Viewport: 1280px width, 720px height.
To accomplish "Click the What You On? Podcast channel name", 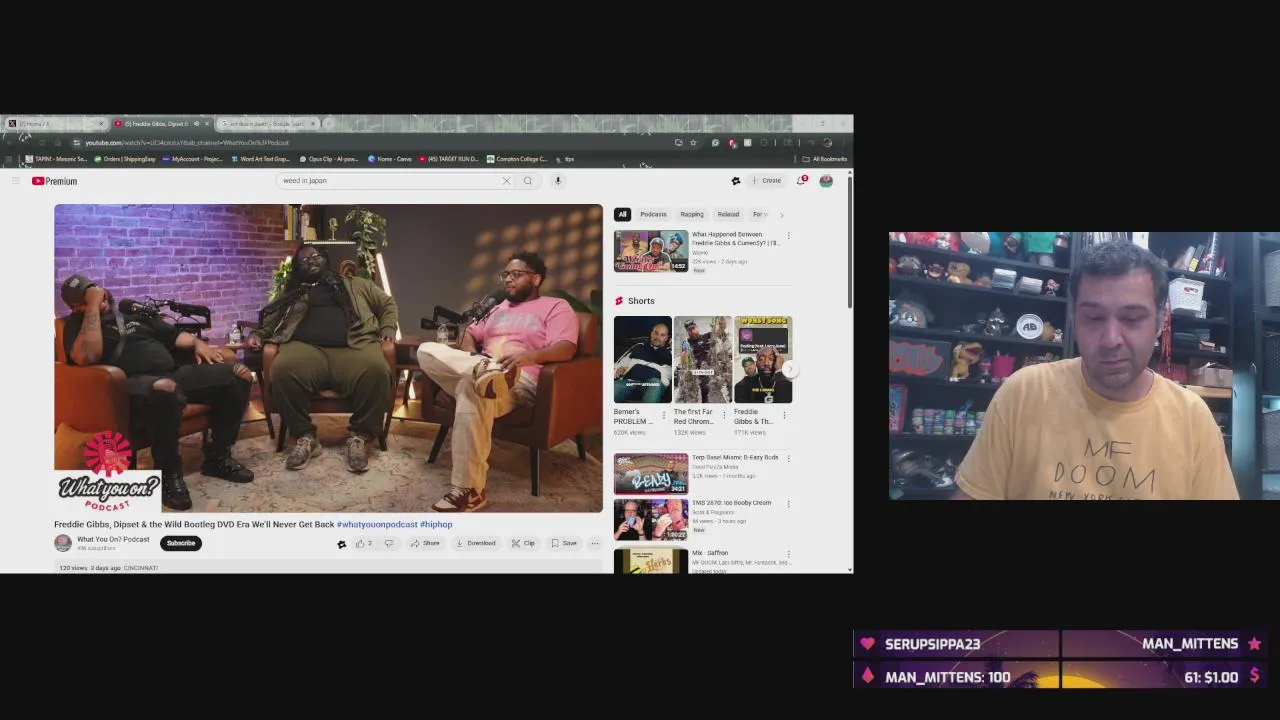I will 113,539.
